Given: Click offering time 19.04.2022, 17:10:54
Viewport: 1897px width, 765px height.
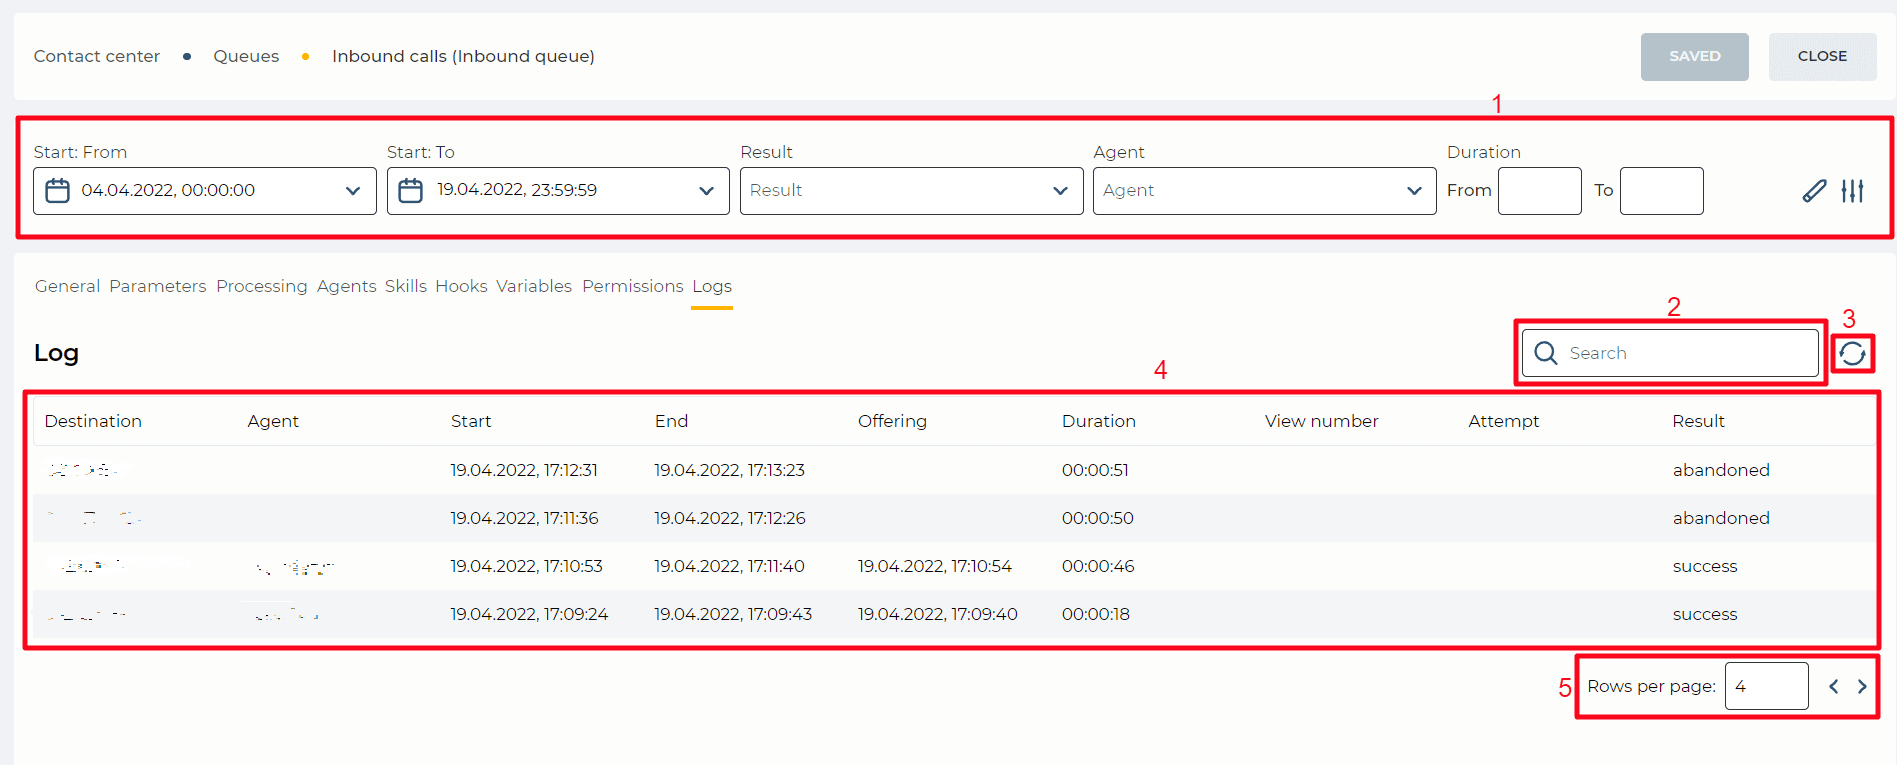Looking at the screenshot, I should (935, 566).
